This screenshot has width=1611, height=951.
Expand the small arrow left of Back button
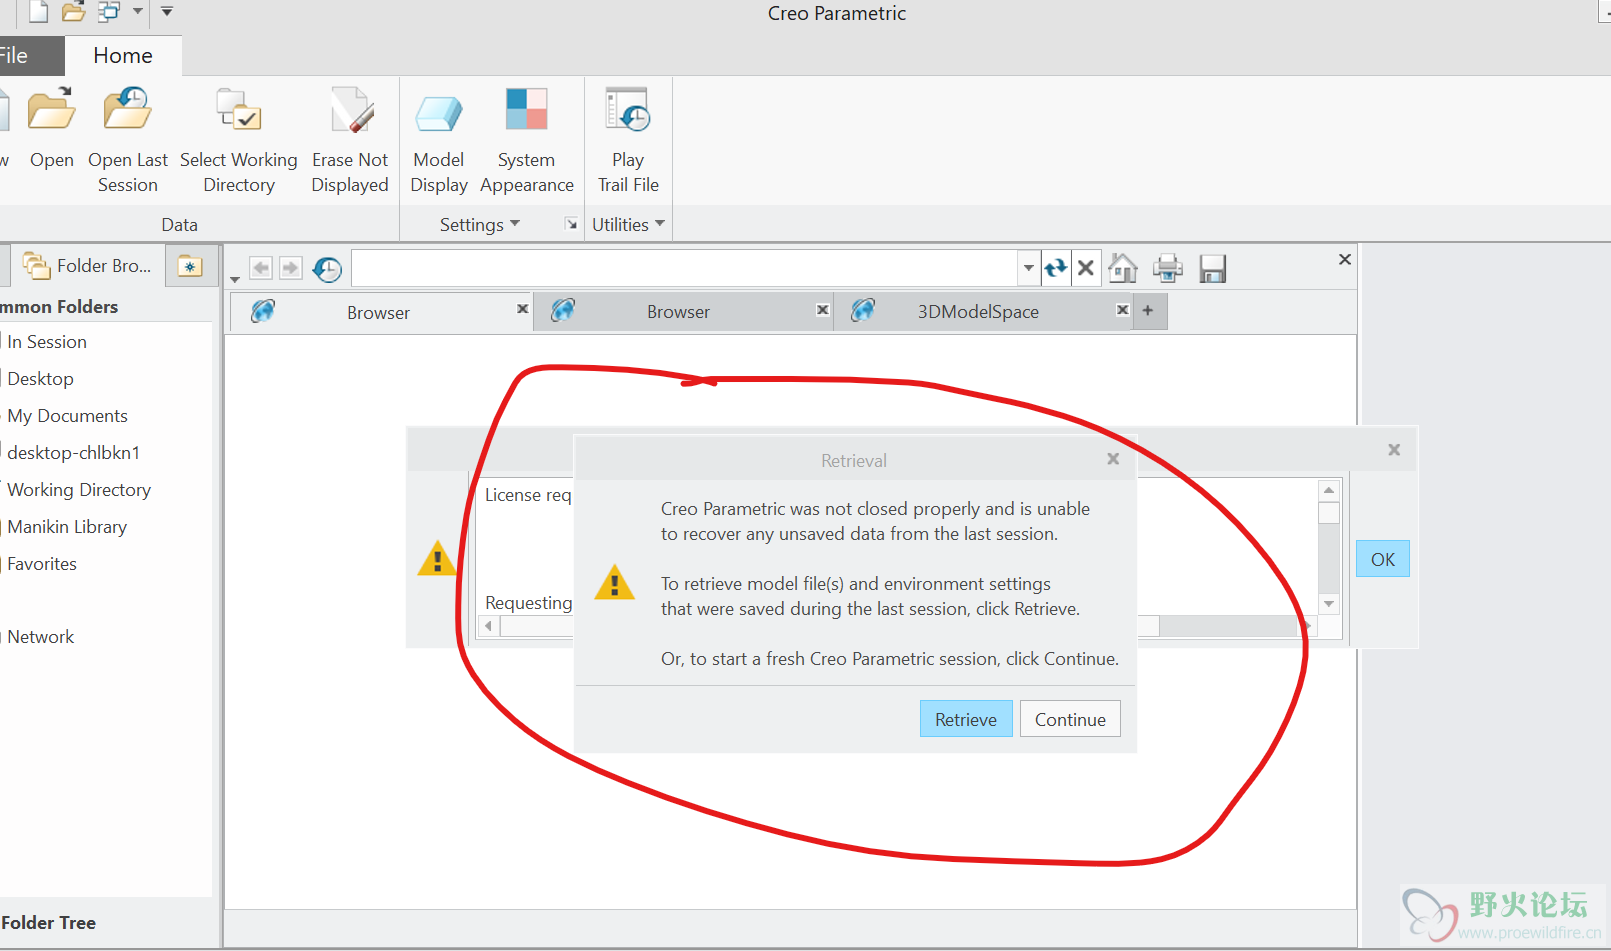point(235,279)
